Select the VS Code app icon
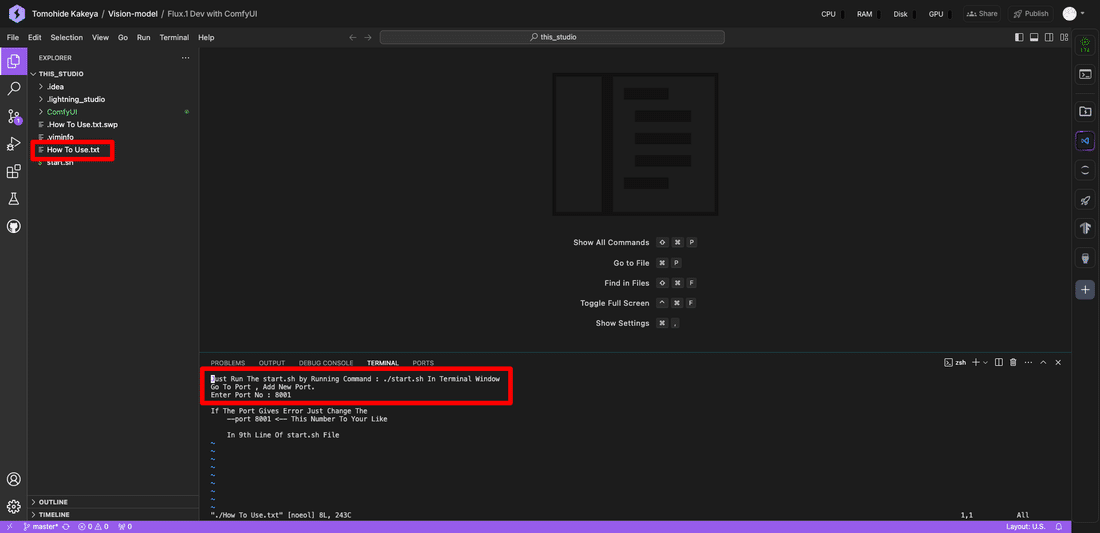Viewport: 1100px width, 533px height. tap(1085, 140)
